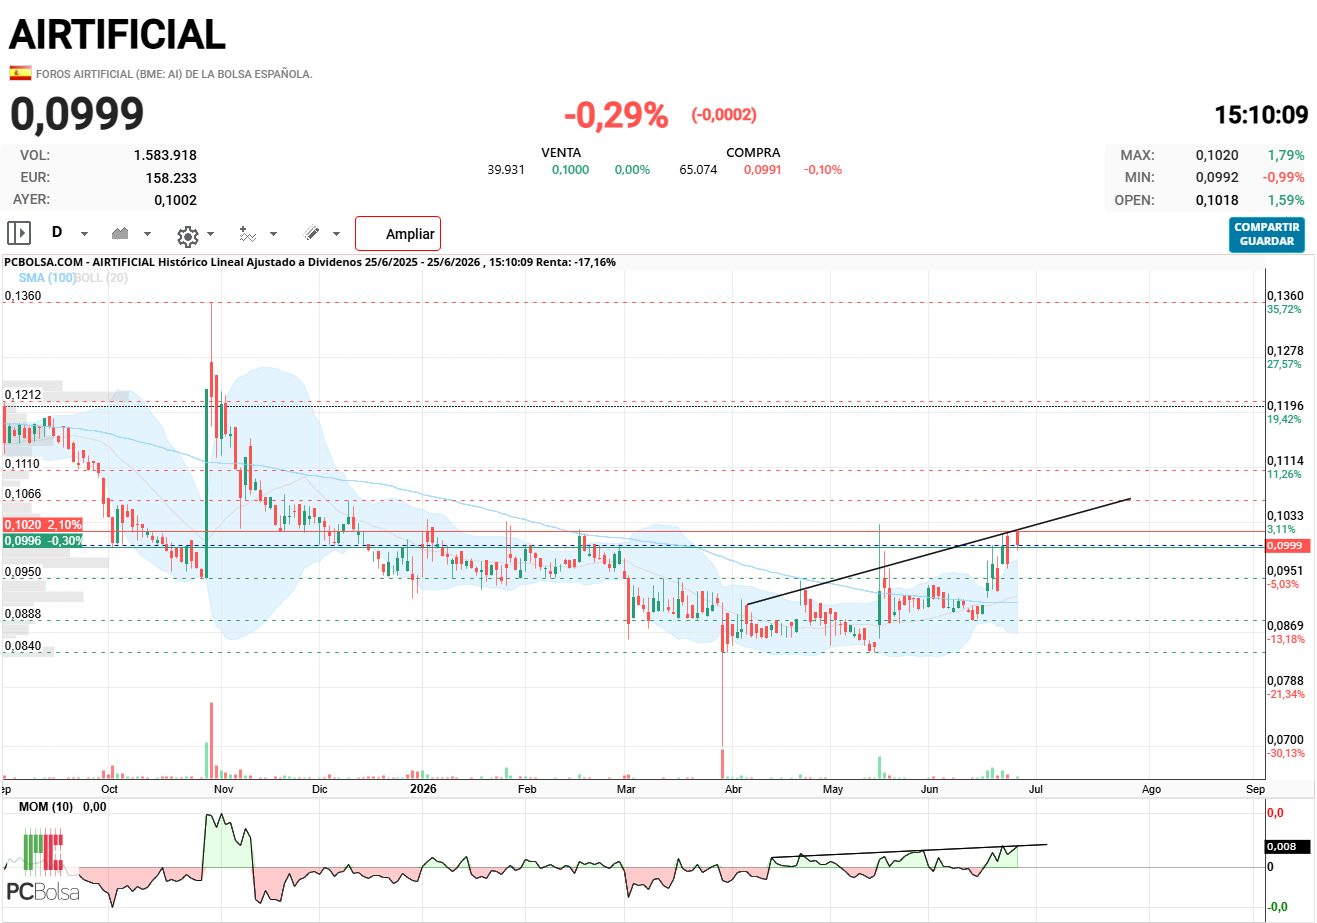Screen dimensions: 1317x923
Task: Click the red 0,1020 2,10% price tag
Action: (43, 525)
